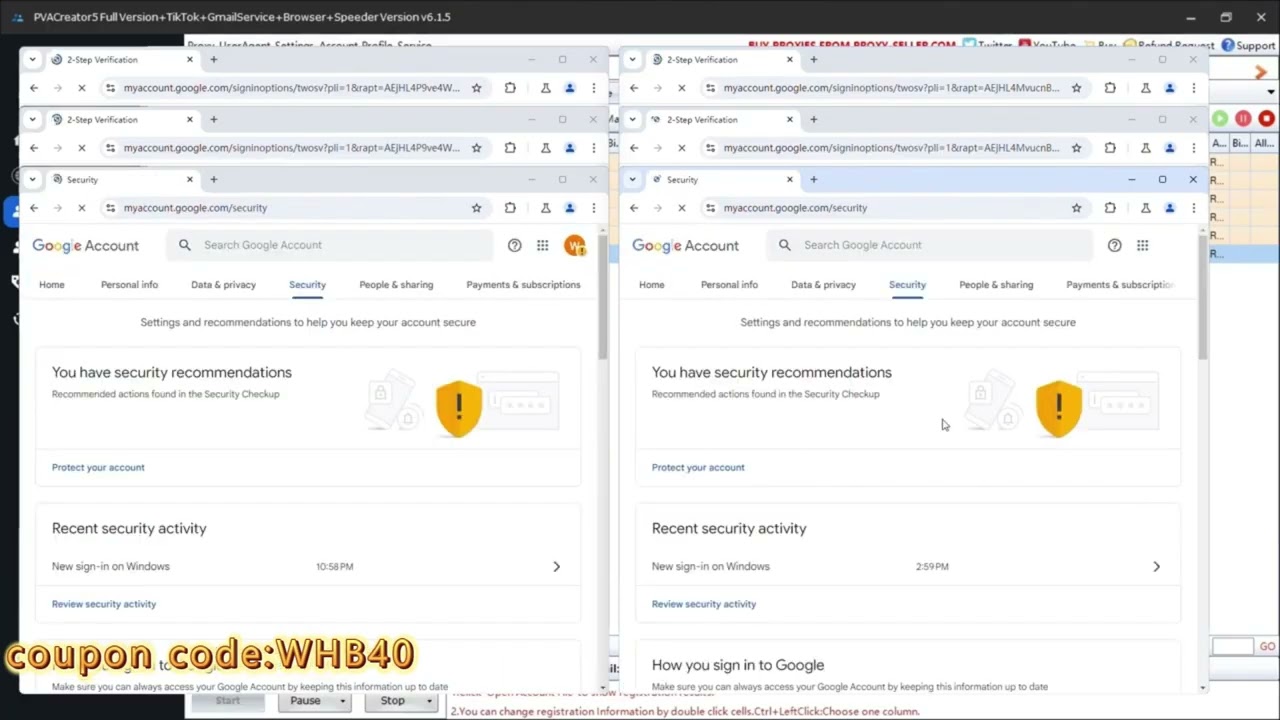Expand New sign-in on Windows 10:58 PM entry chevron
Viewport: 1280px width, 720px height.
(x=556, y=567)
